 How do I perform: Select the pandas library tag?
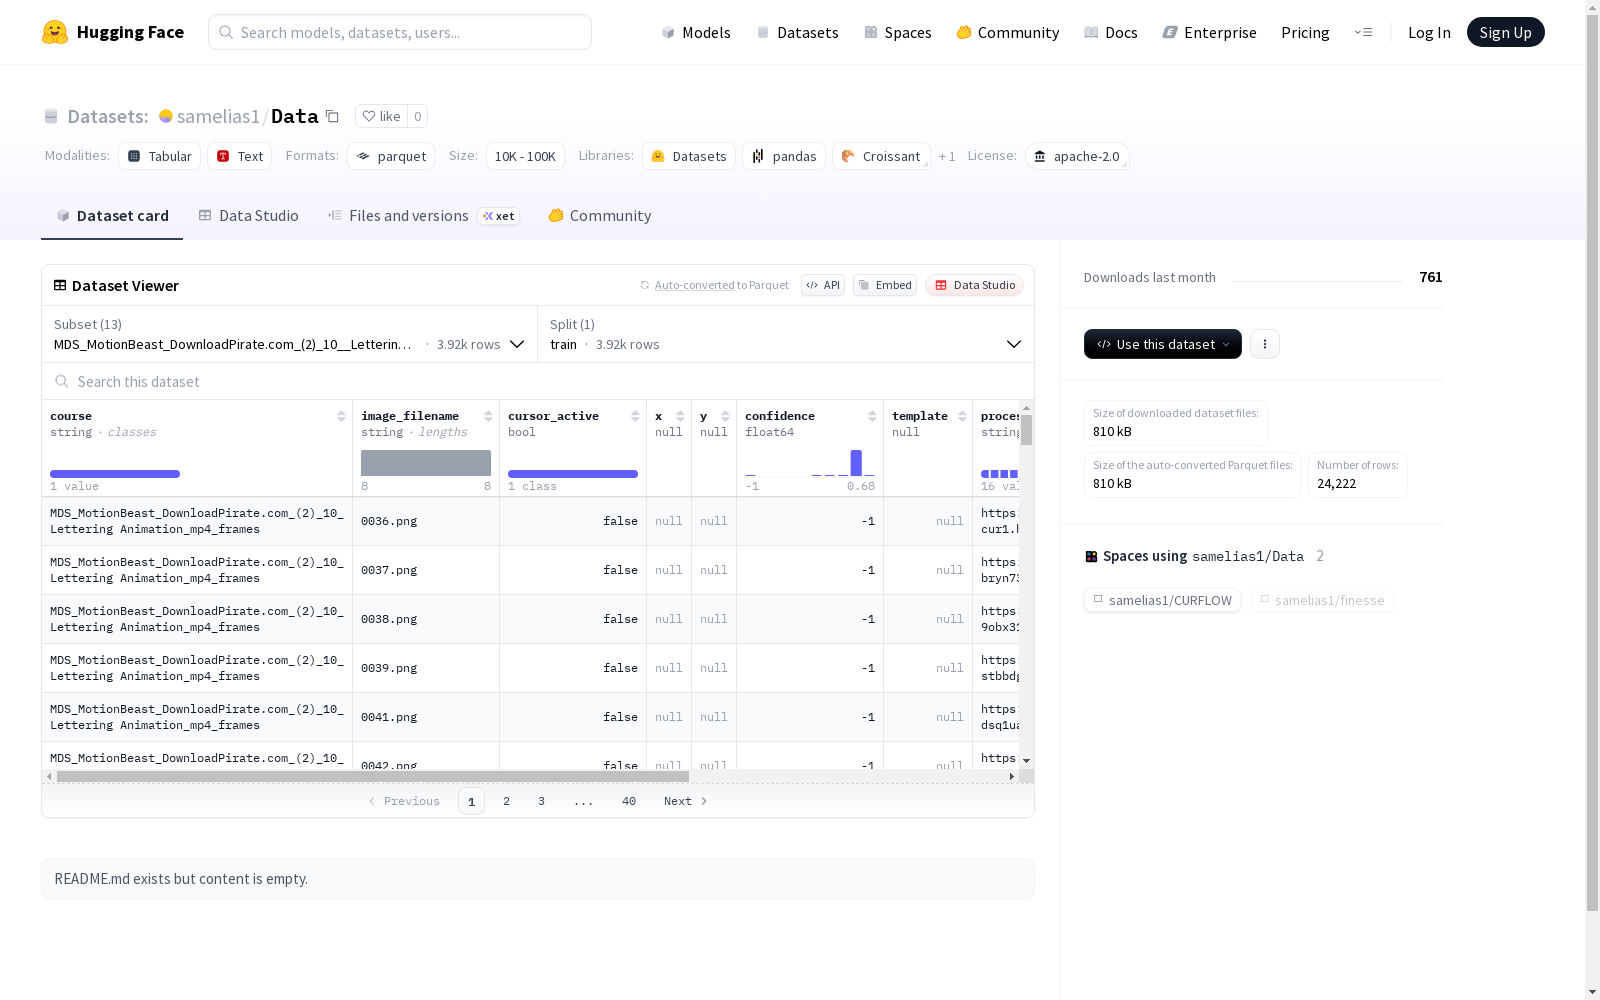point(784,156)
